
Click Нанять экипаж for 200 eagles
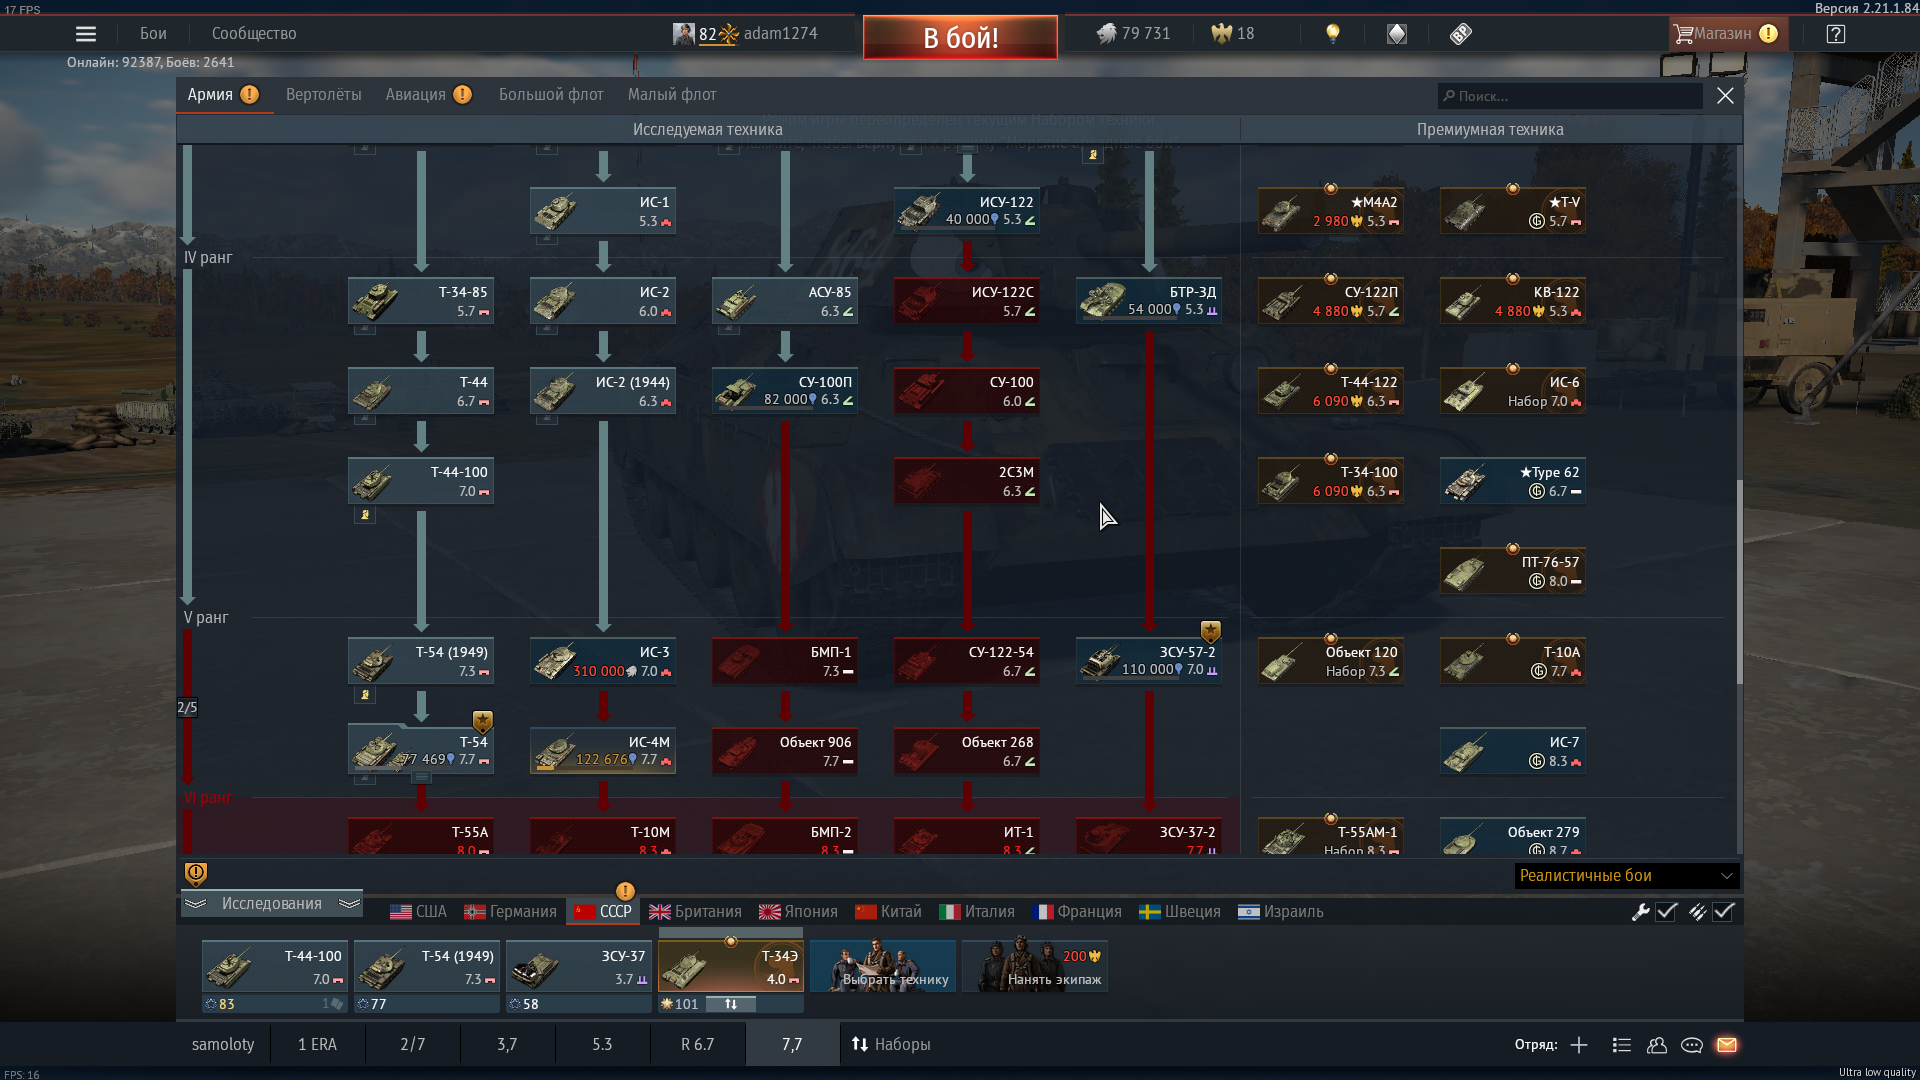pos(1035,965)
